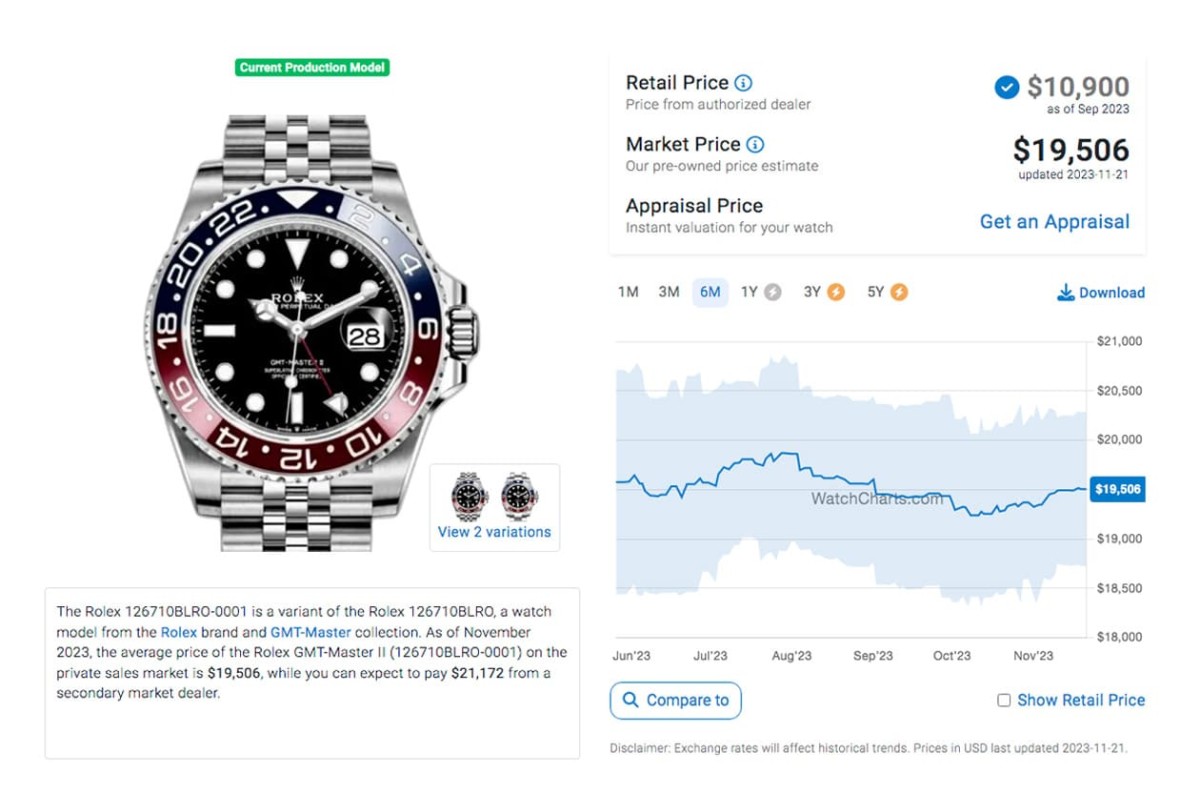Click the View 2 variations link
1200x794 pixels.
pyautogui.click(x=494, y=532)
